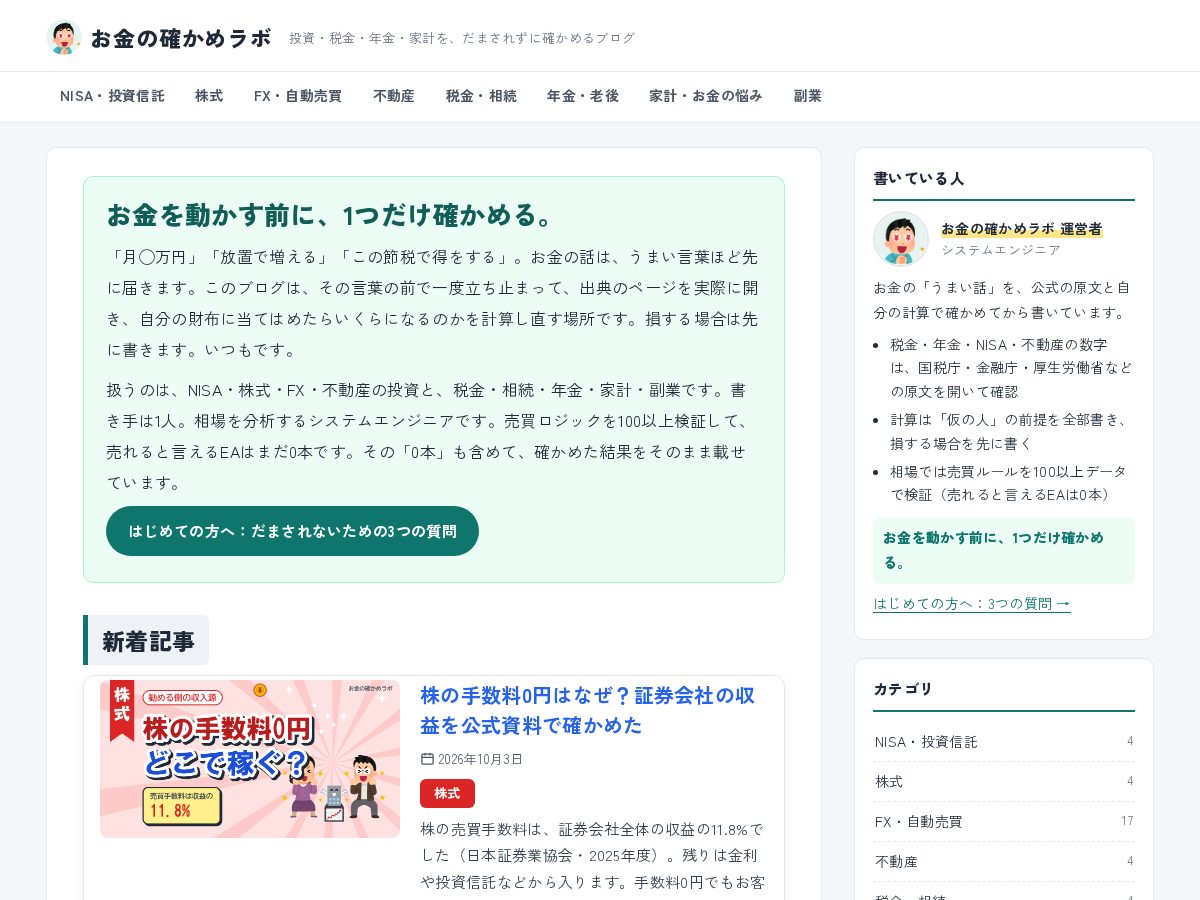This screenshot has width=1200, height=900.
Task: Open the NISA・投資信託 menu item
Action: (x=112, y=96)
